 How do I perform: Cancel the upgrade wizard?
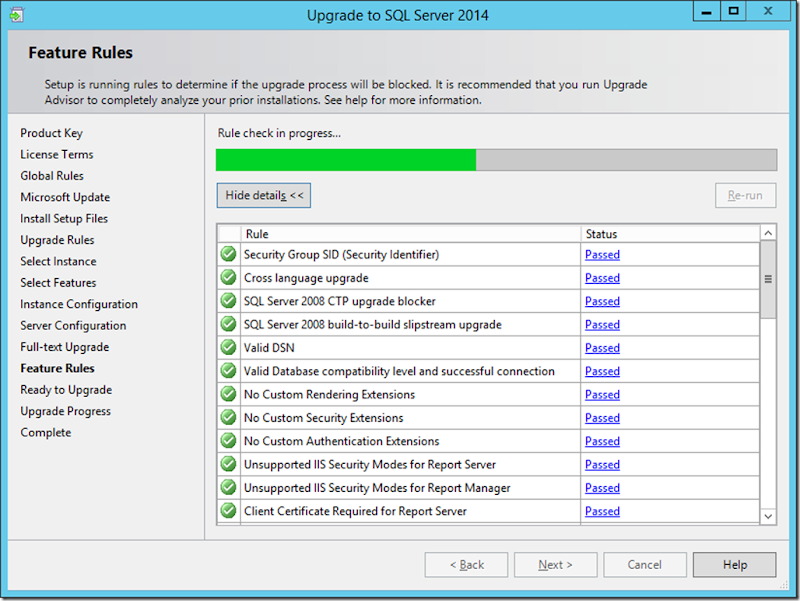click(x=645, y=565)
